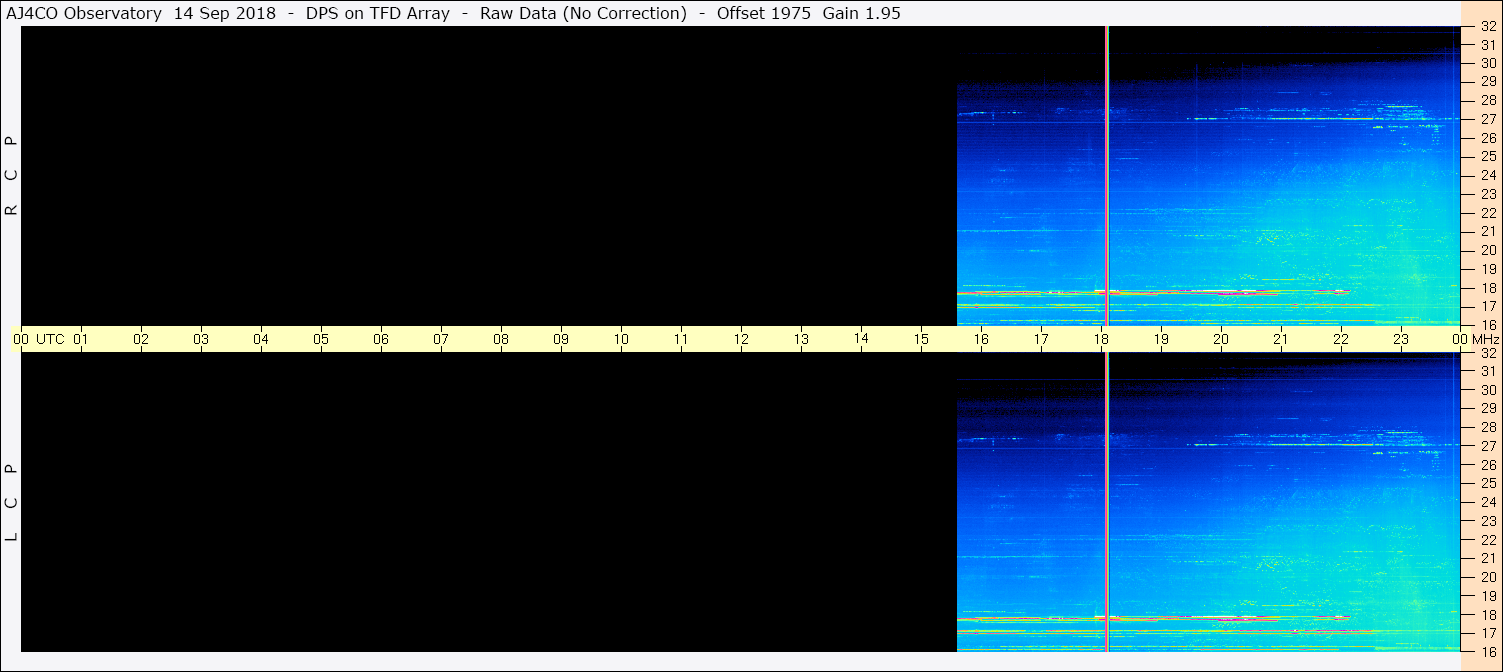Select the 18 MHz label on the RCP scale
Viewport: 1503px width, 672px height.
[x=1488, y=288]
